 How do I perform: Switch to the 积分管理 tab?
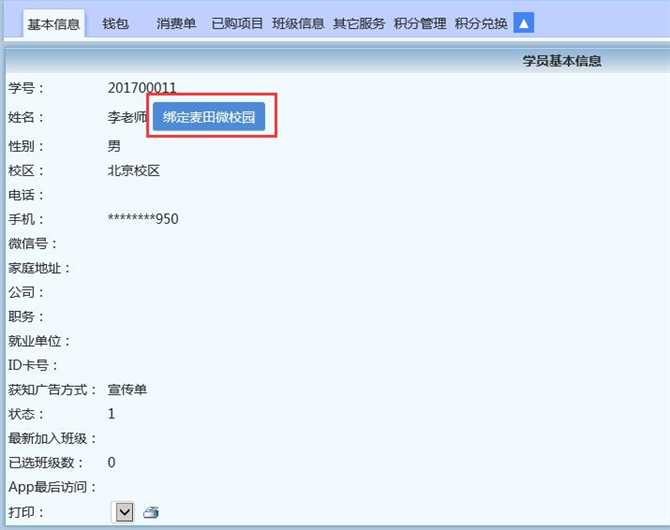click(420, 24)
